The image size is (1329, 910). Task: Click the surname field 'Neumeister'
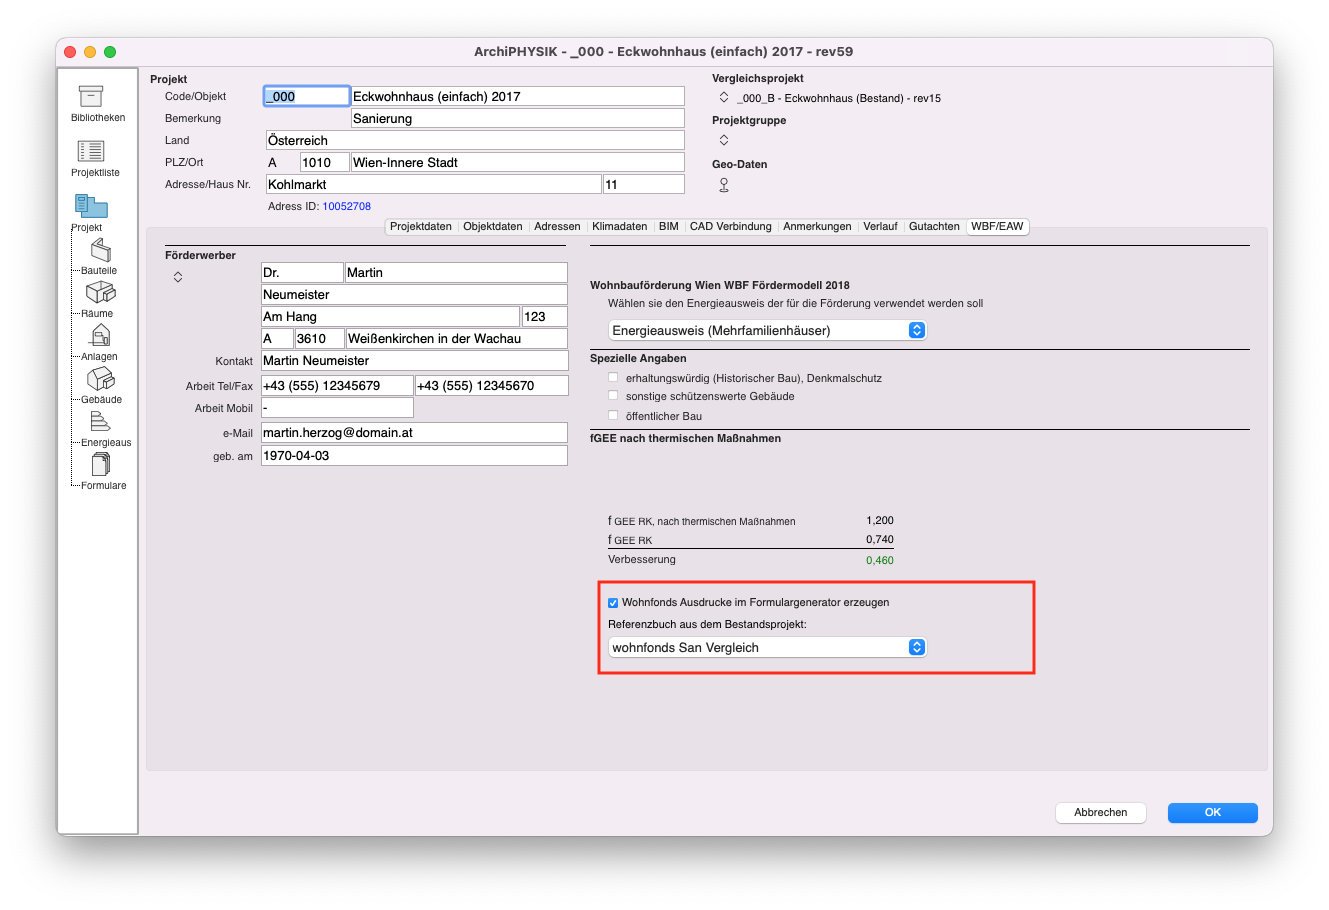coord(414,294)
